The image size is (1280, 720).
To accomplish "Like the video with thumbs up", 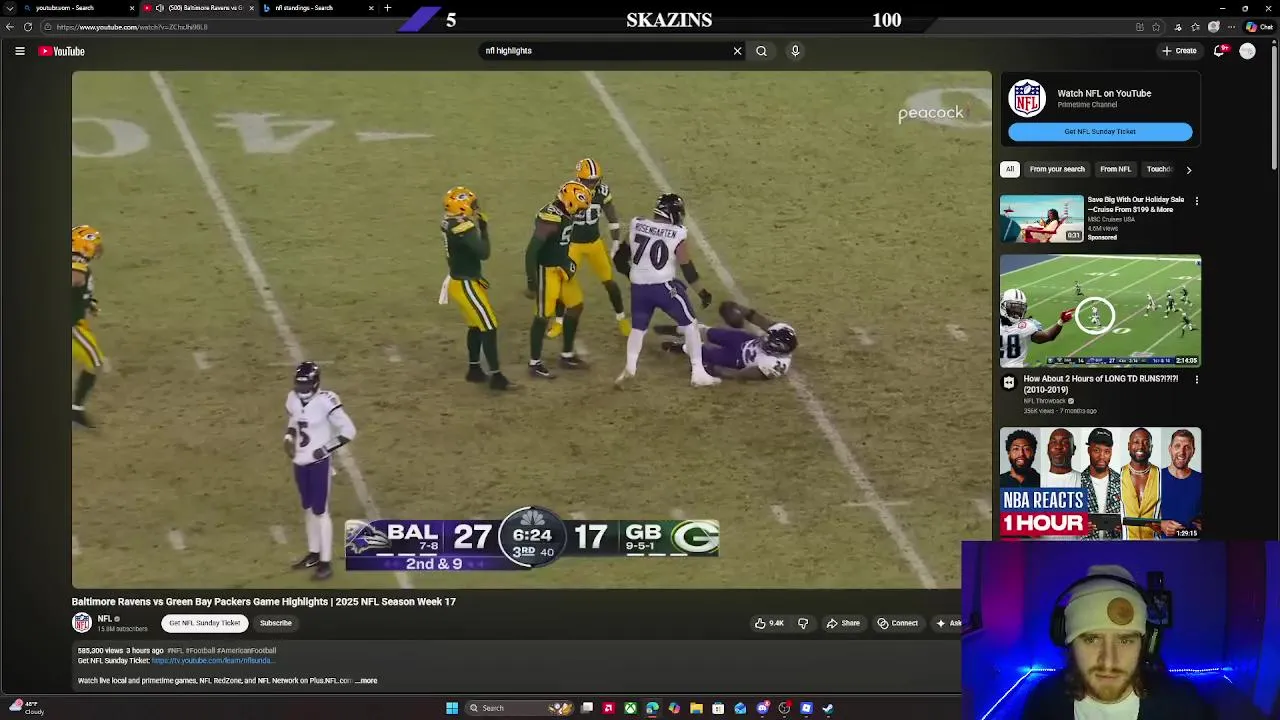I will point(769,623).
